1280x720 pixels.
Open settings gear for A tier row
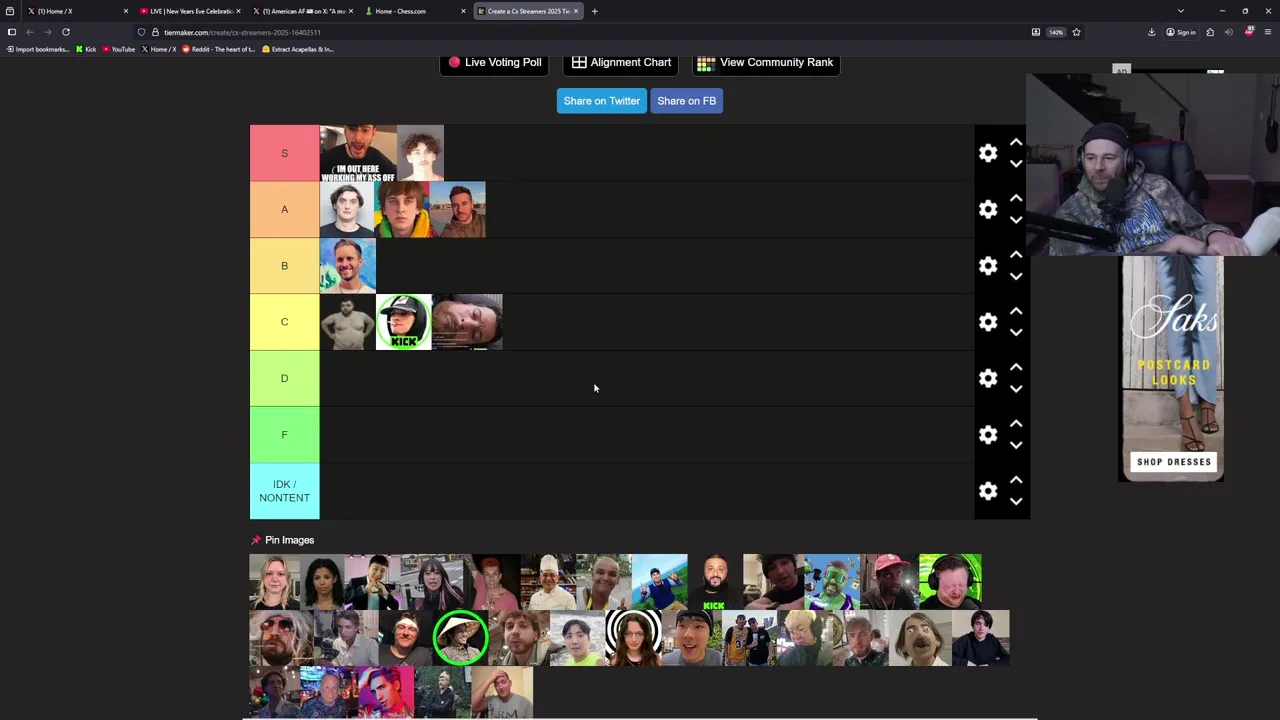tap(988, 209)
